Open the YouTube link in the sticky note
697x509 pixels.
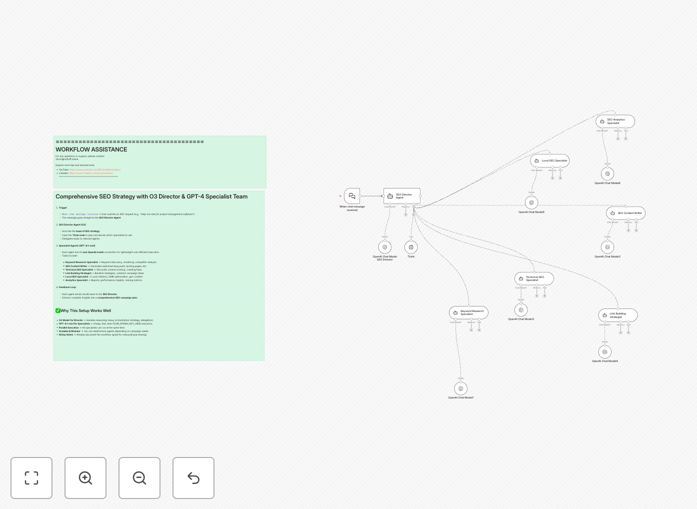[95, 170]
